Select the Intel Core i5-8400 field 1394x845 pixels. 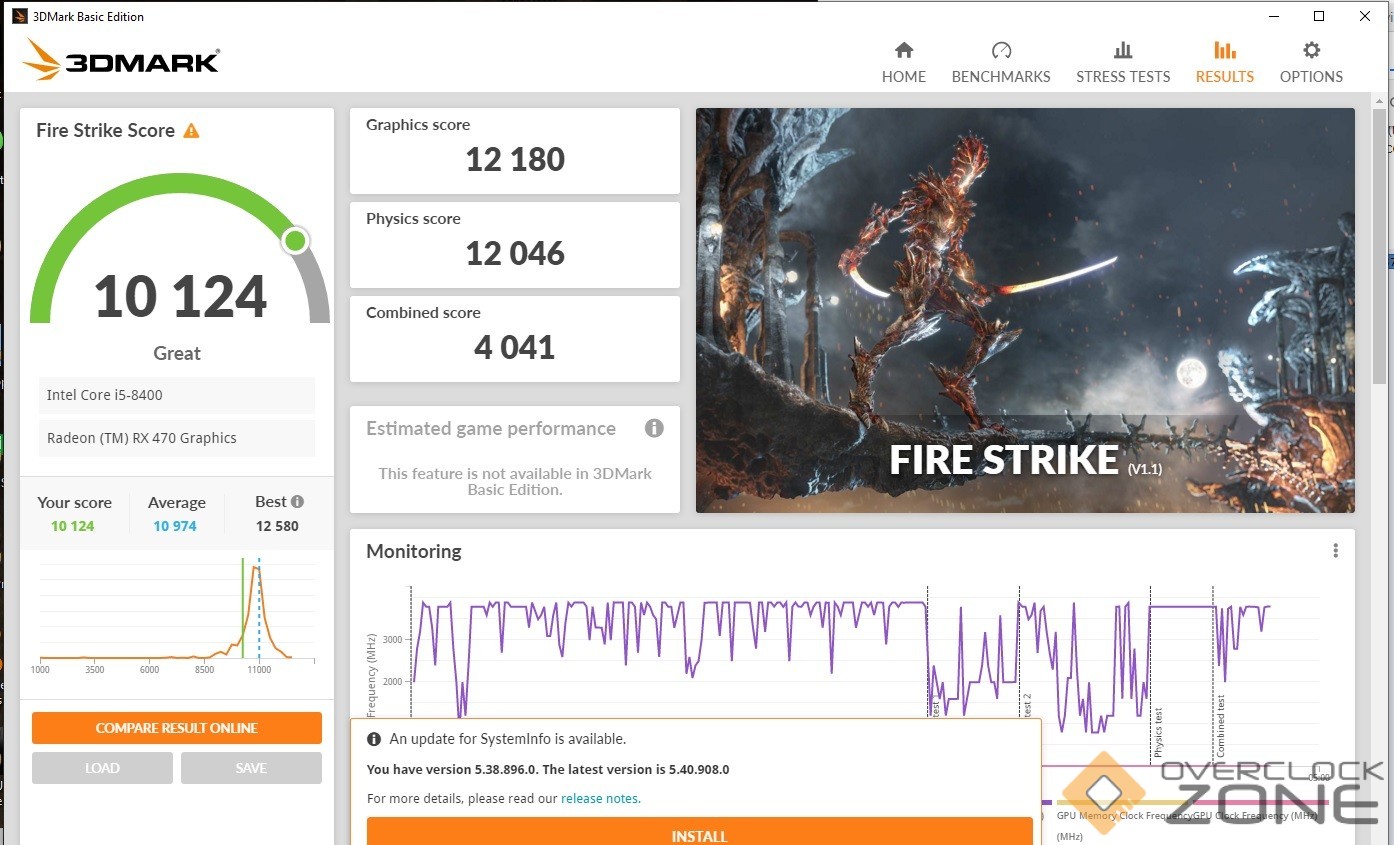pyautogui.click(x=177, y=395)
